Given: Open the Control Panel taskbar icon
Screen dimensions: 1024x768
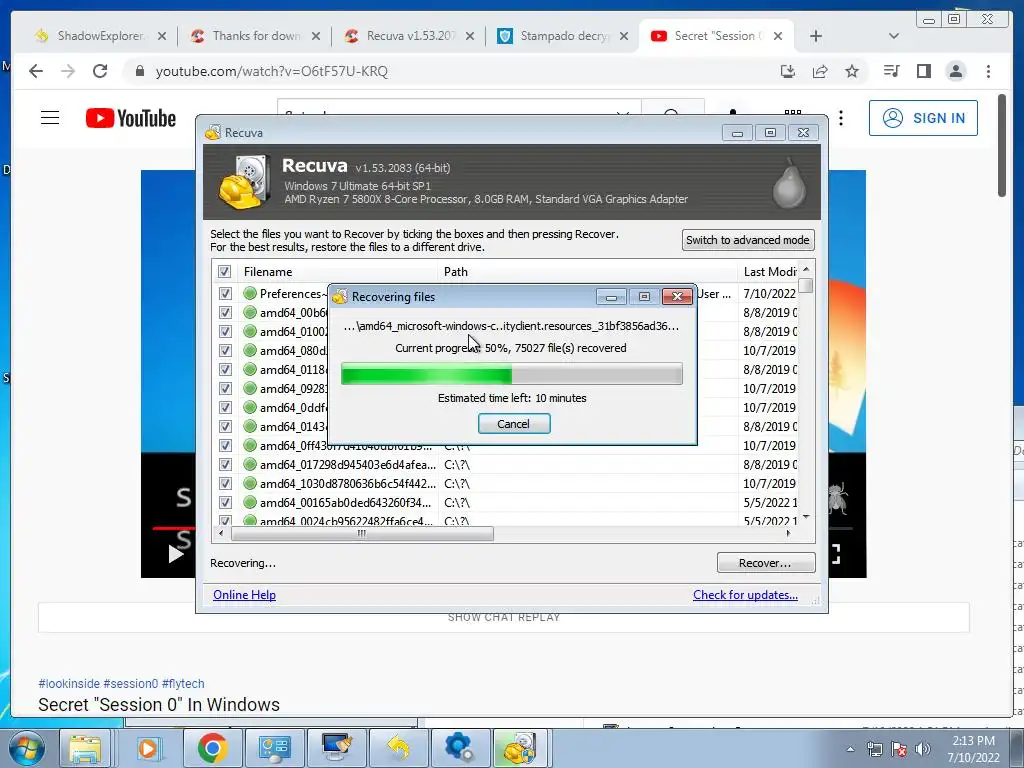Looking at the screenshot, I should (x=274, y=748).
